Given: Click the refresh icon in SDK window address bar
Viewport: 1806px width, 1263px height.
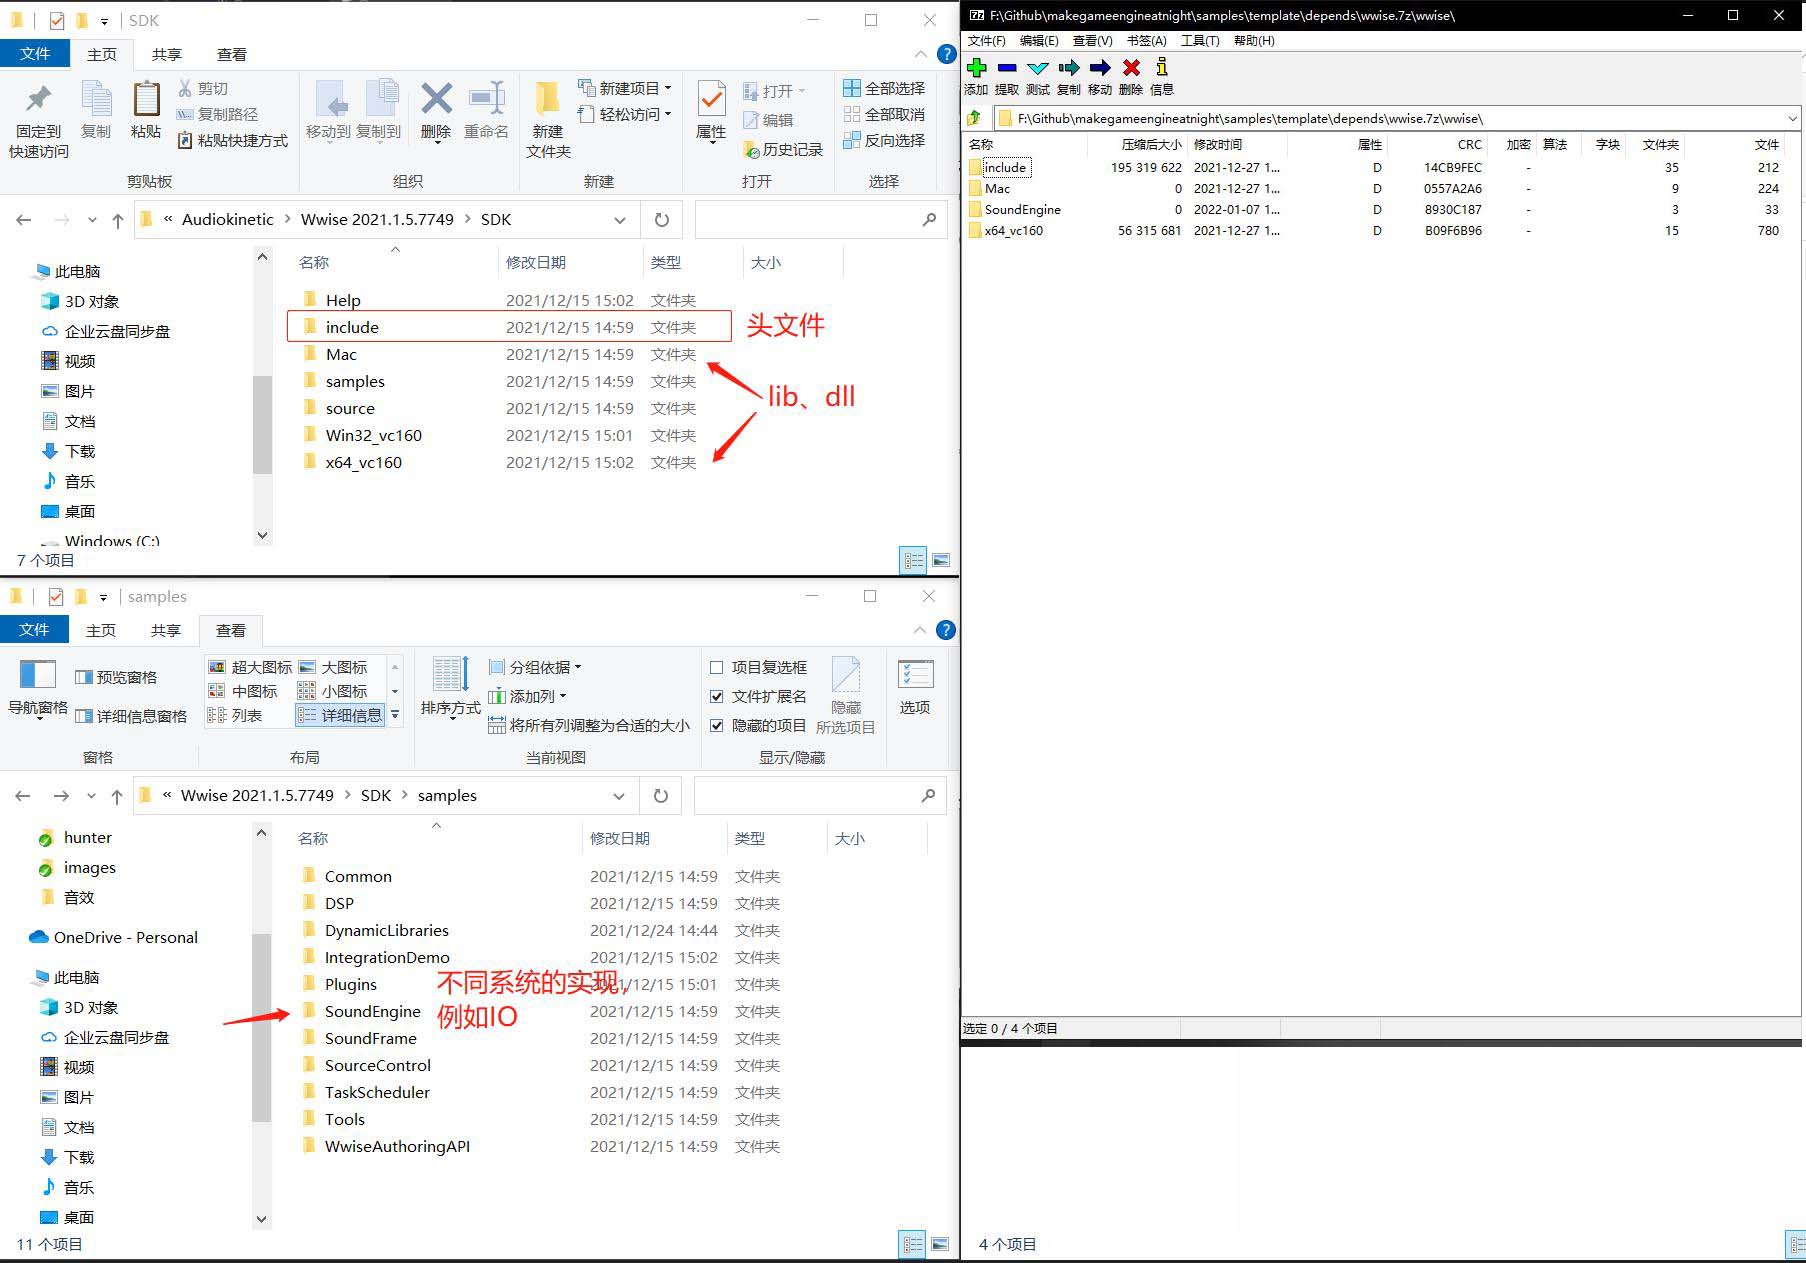Looking at the screenshot, I should [x=661, y=220].
